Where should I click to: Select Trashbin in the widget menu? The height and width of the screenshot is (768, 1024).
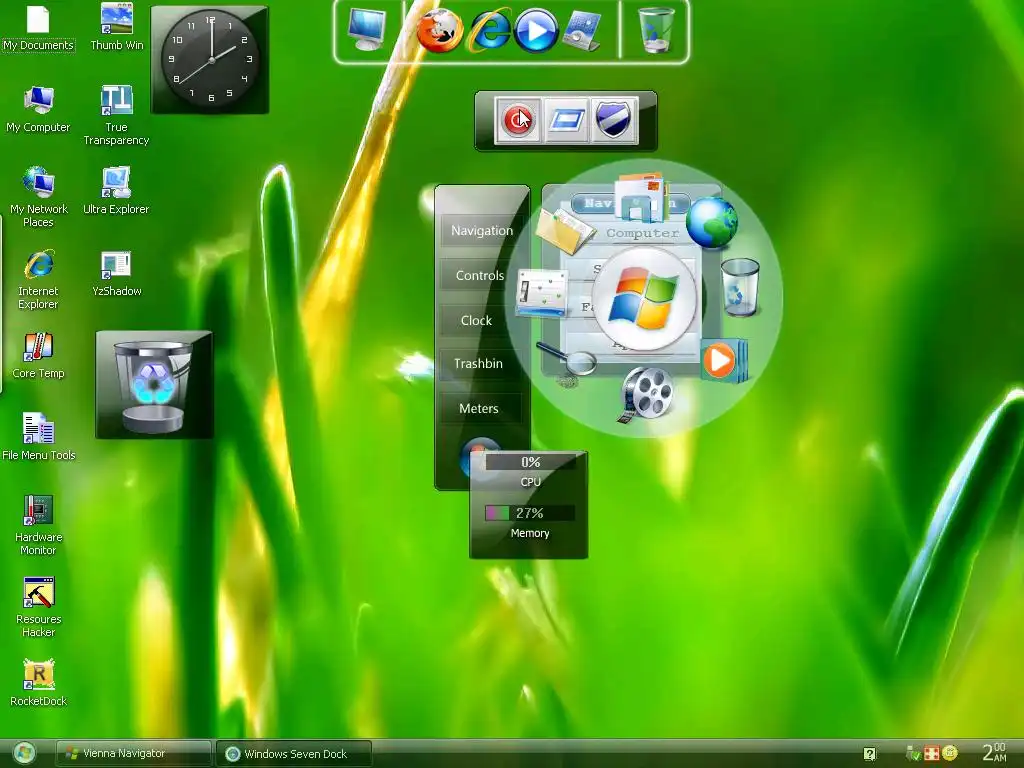pyautogui.click(x=478, y=364)
